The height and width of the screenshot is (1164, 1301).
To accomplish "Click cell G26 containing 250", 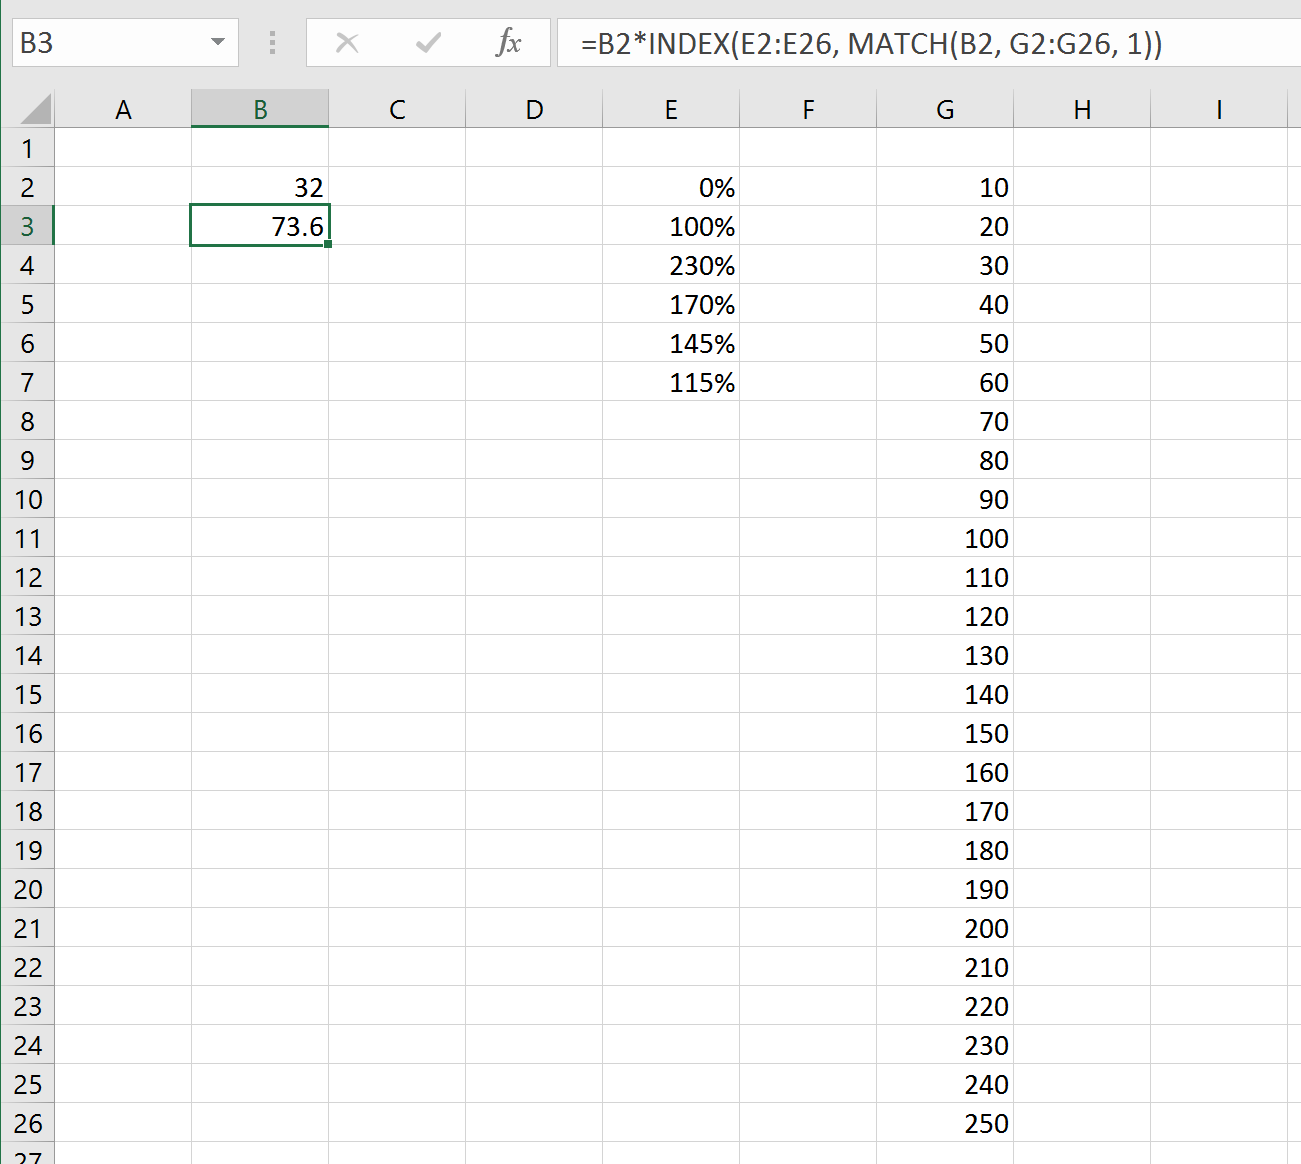I will (x=944, y=1123).
